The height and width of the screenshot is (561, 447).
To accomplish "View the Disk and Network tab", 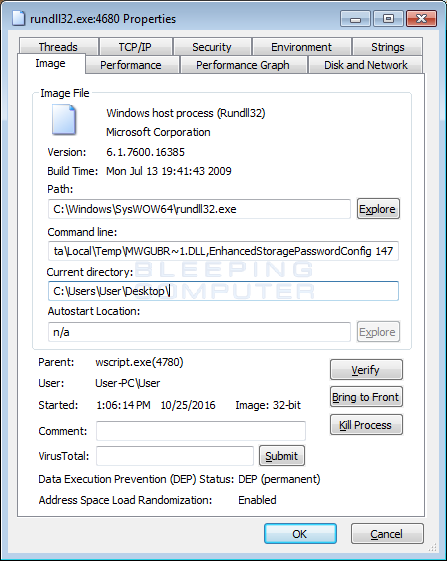I will 365,65.
